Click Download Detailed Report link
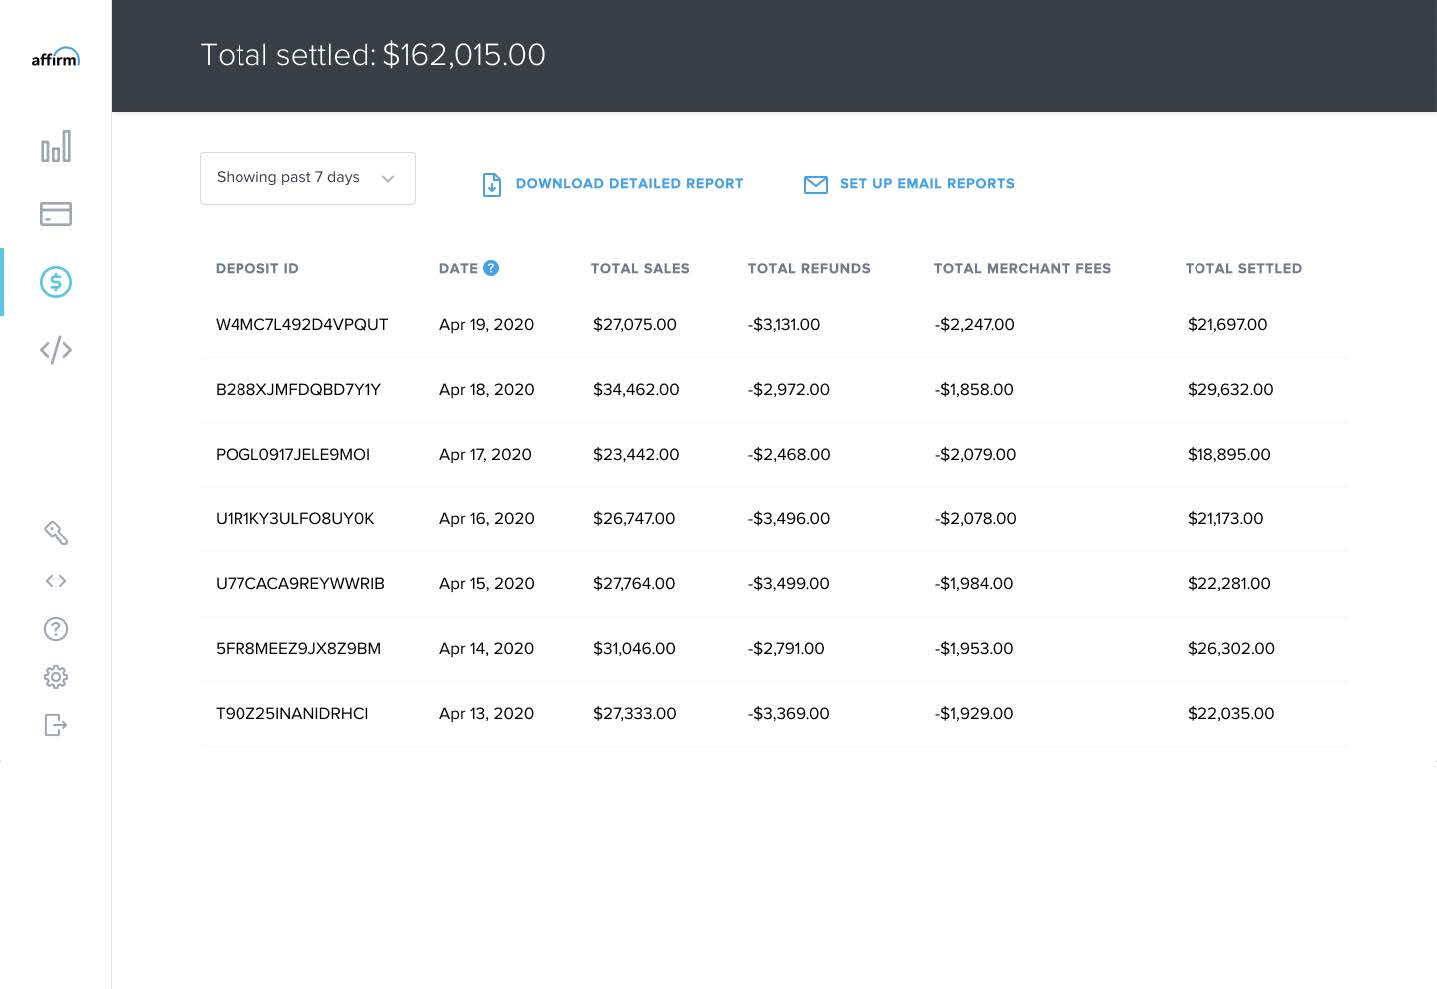This screenshot has height=989, width=1437. click(629, 184)
